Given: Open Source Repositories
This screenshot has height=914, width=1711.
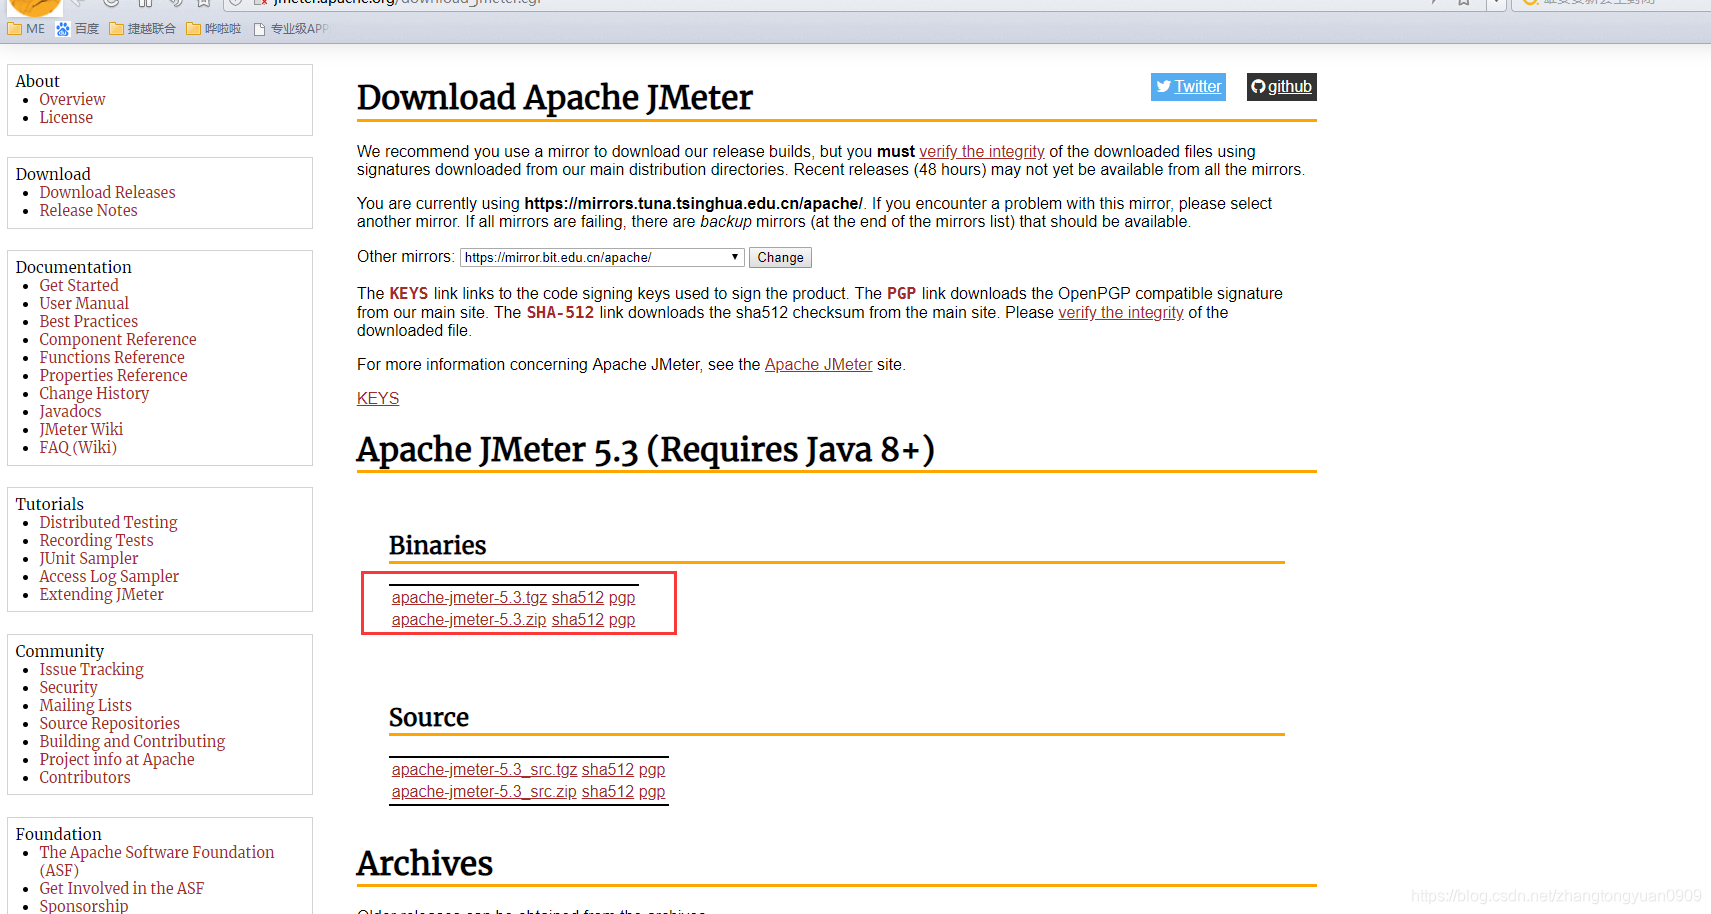Looking at the screenshot, I should coord(109,724).
